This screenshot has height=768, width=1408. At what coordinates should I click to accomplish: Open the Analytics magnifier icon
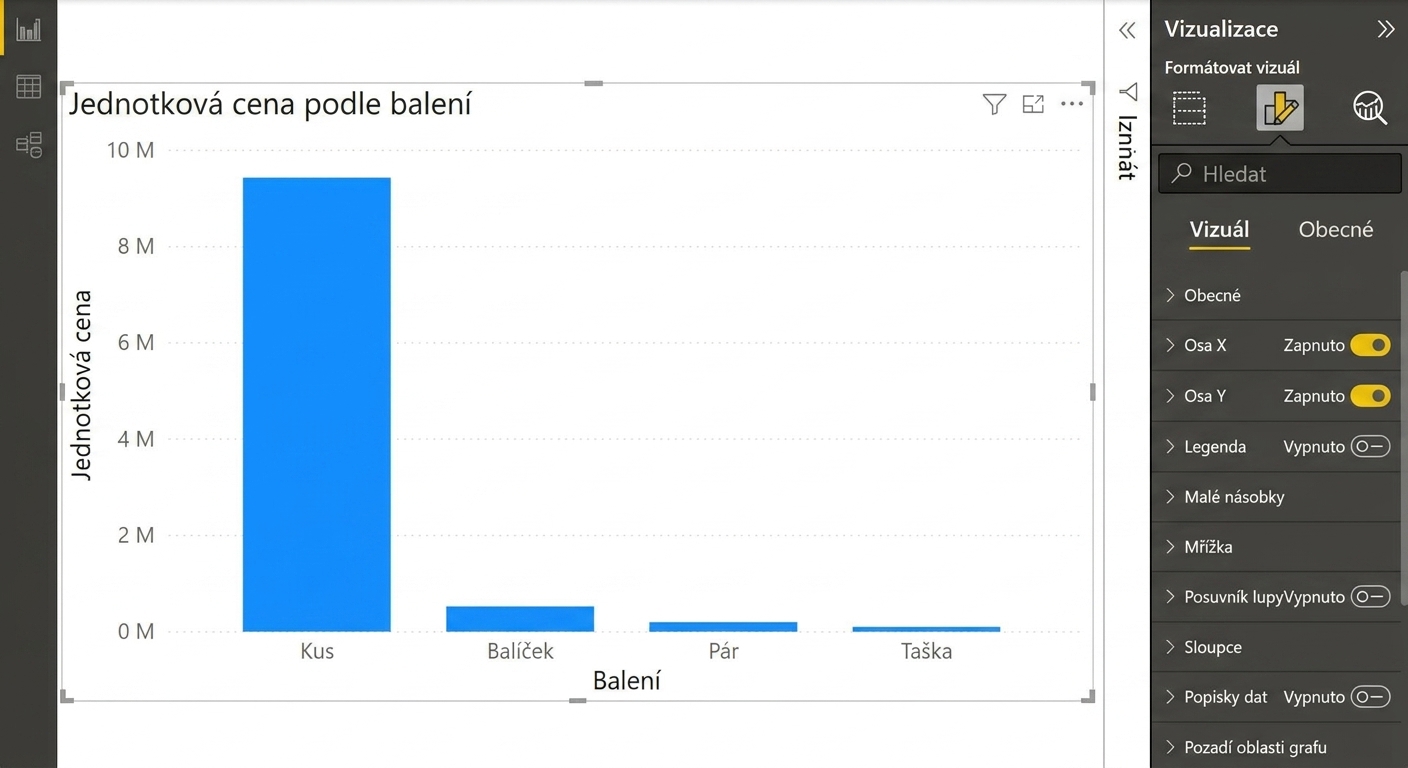1370,108
